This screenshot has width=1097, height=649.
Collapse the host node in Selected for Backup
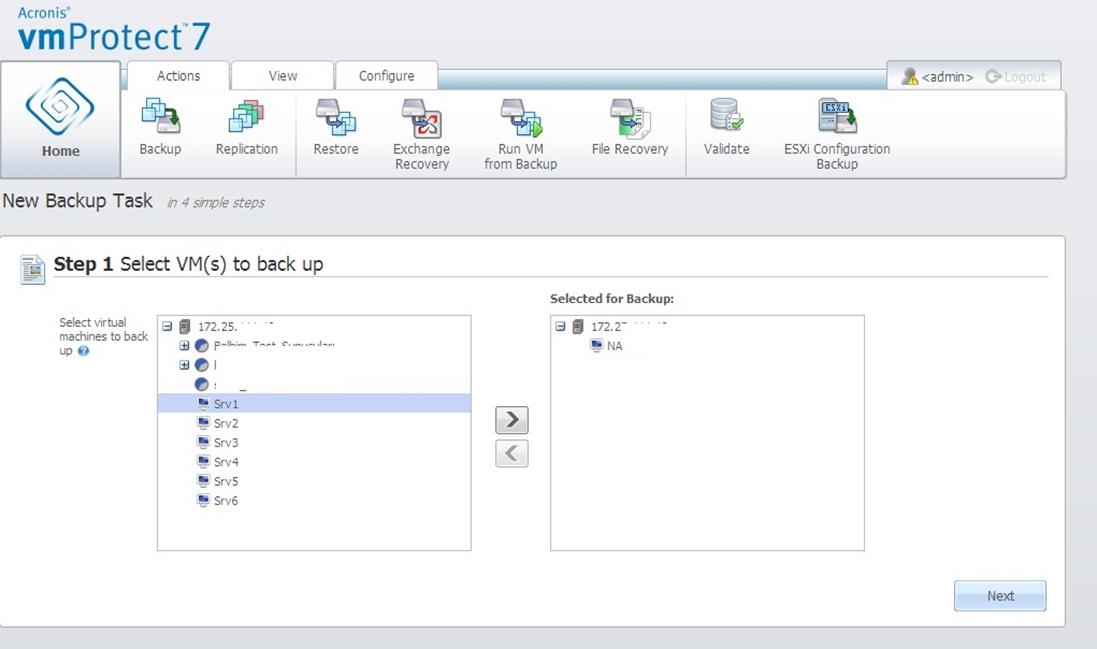[x=560, y=327]
